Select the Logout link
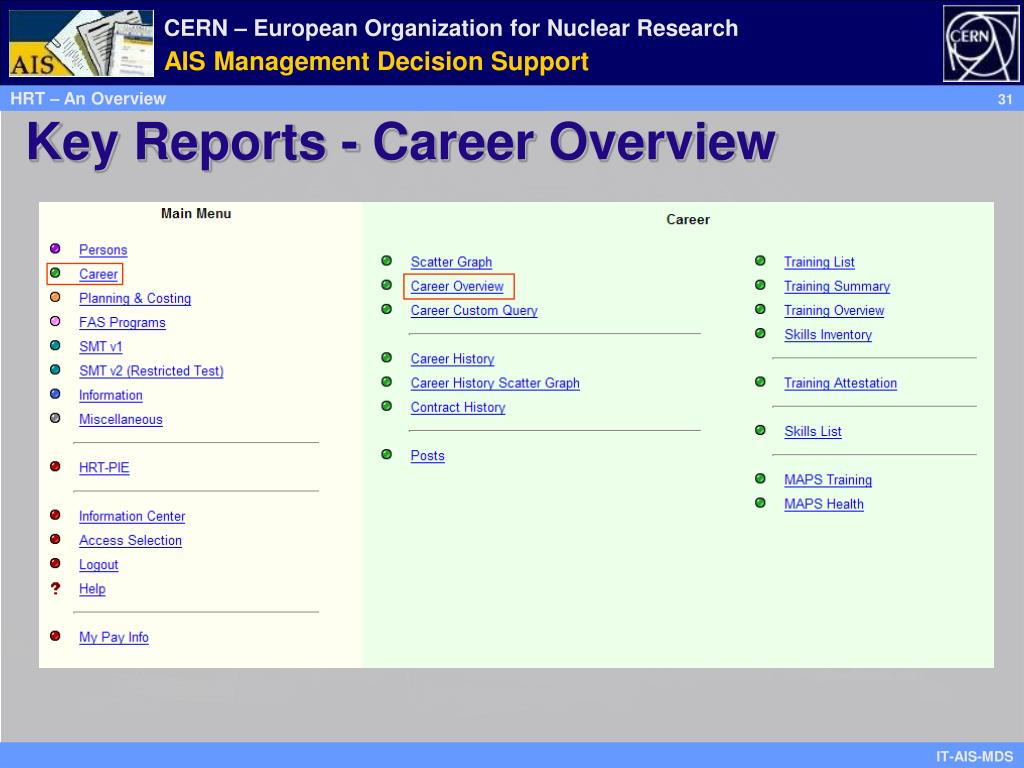The image size is (1024, 768). click(99, 564)
